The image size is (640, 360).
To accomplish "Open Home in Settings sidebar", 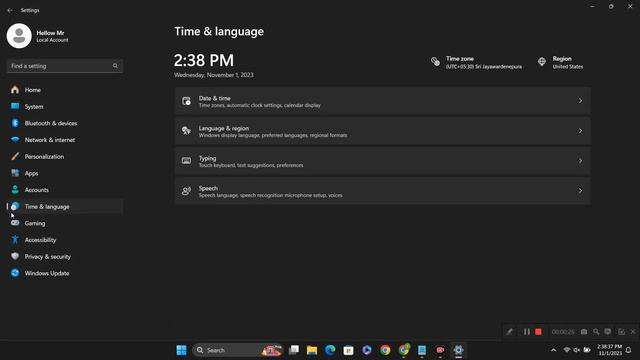I will pos(65,90).
